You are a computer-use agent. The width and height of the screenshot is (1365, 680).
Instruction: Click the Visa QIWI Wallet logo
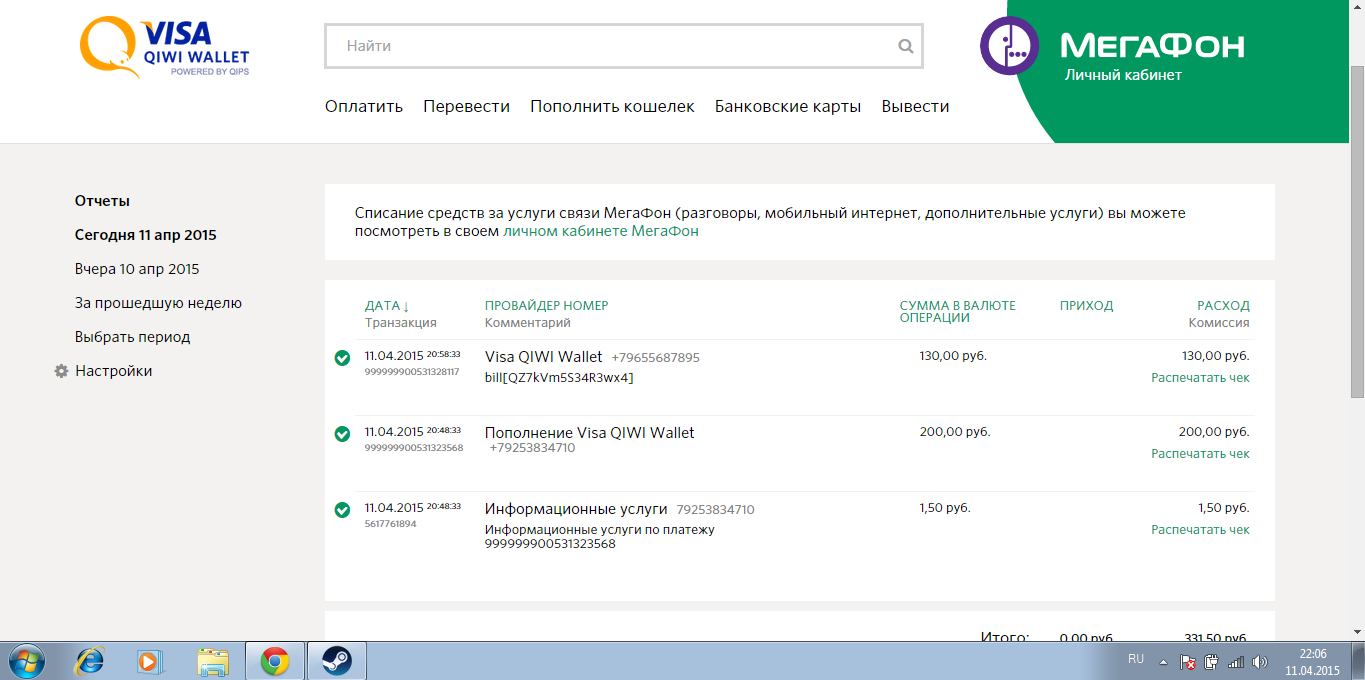pyautogui.click(x=164, y=49)
